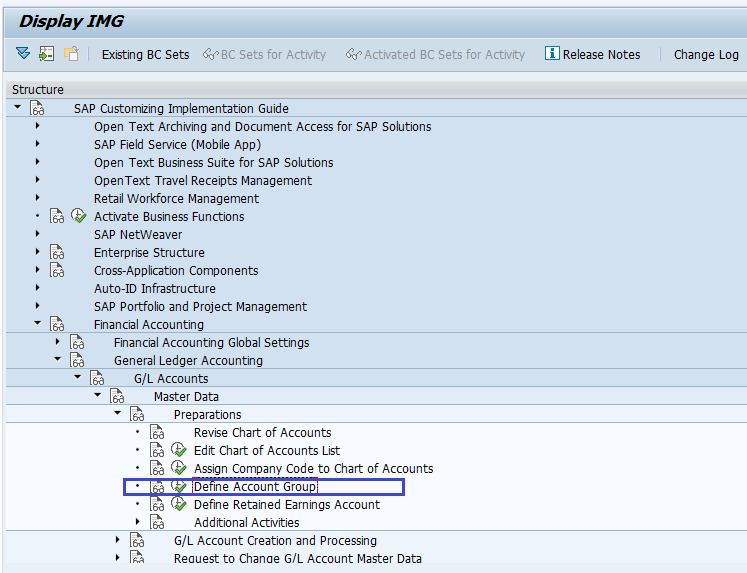Screen dimensions: 747x573
Task: Open documentation icon for Financial Accounting Global Settings
Action: point(77,342)
